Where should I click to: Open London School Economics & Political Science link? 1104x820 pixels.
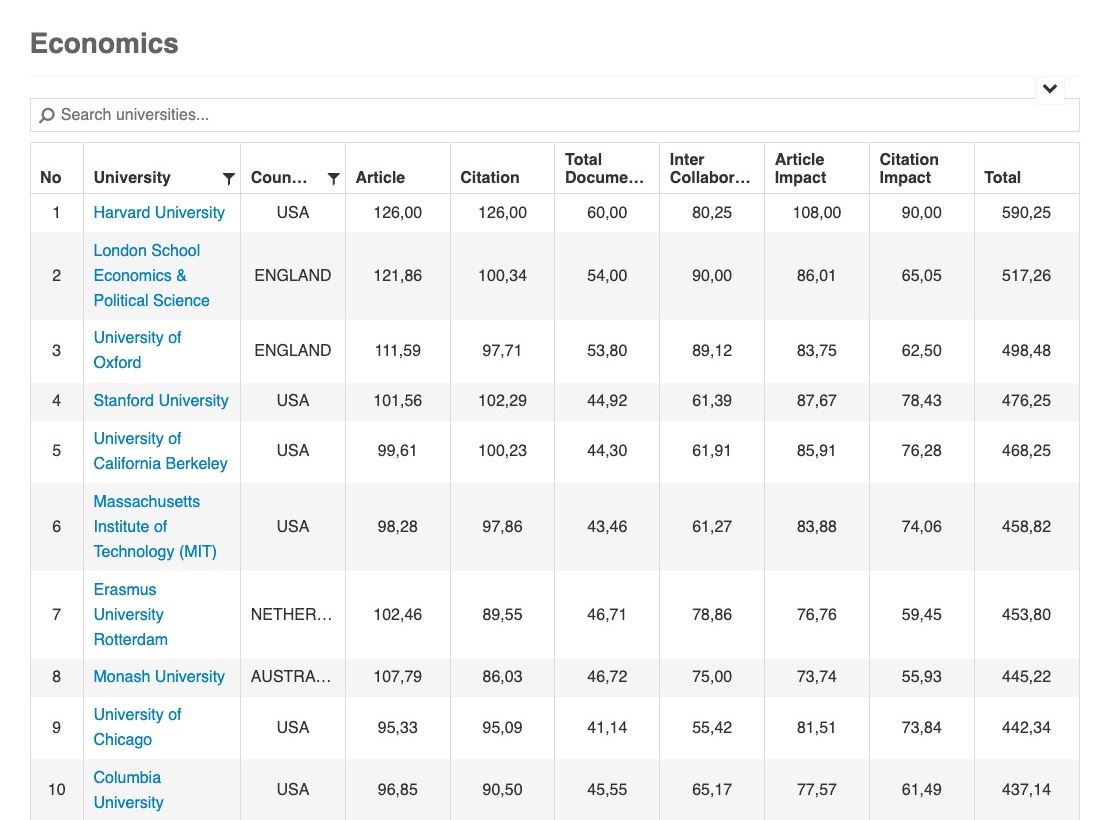pyautogui.click(x=150, y=275)
